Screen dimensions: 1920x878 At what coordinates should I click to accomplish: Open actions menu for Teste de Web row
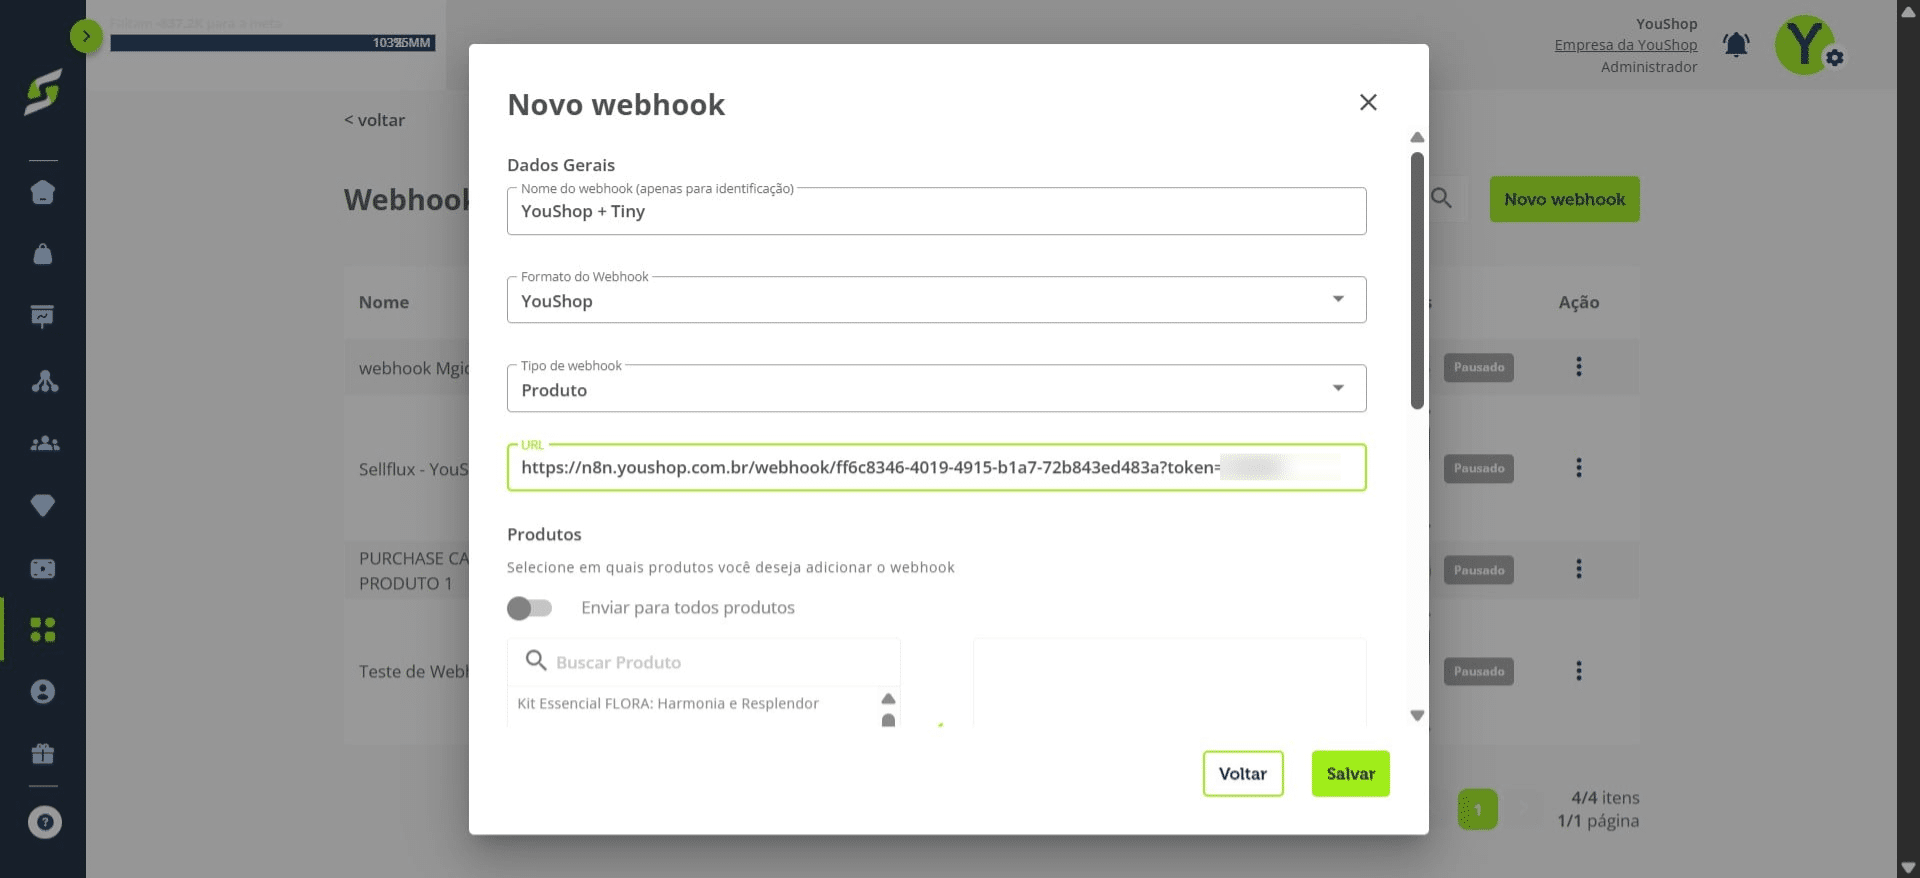point(1579,671)
